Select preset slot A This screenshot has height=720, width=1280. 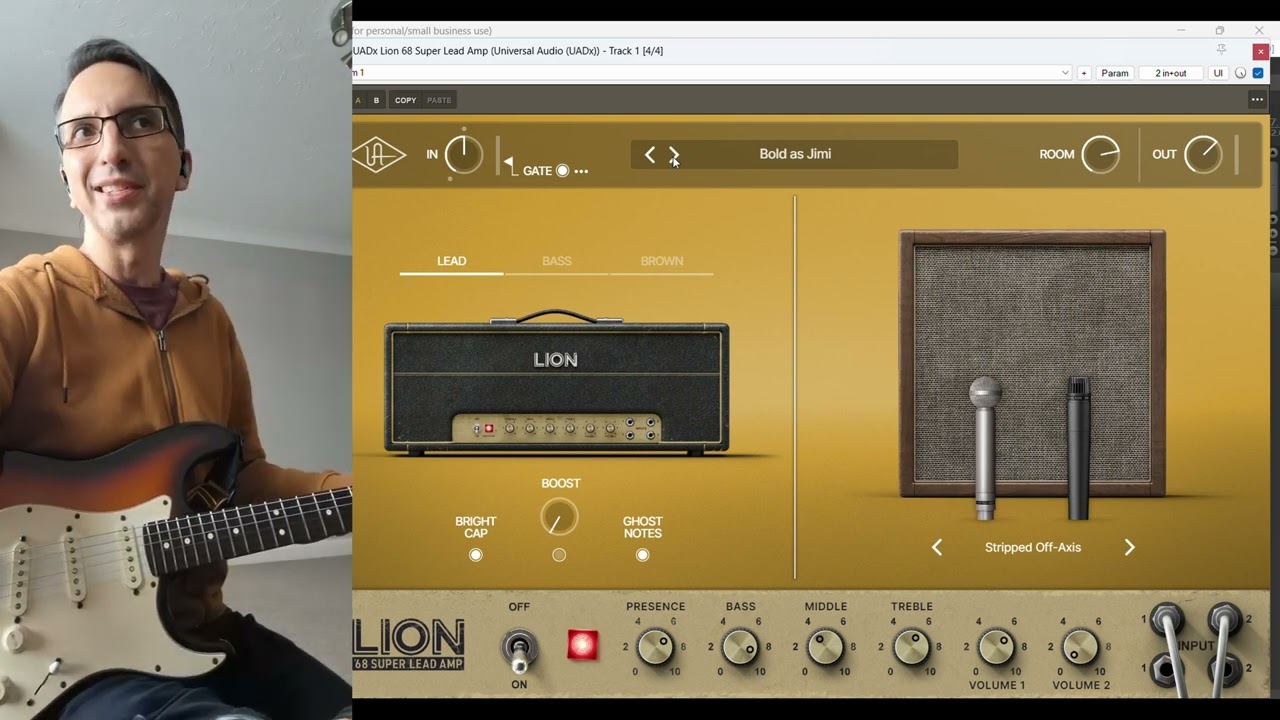[358, 100]
